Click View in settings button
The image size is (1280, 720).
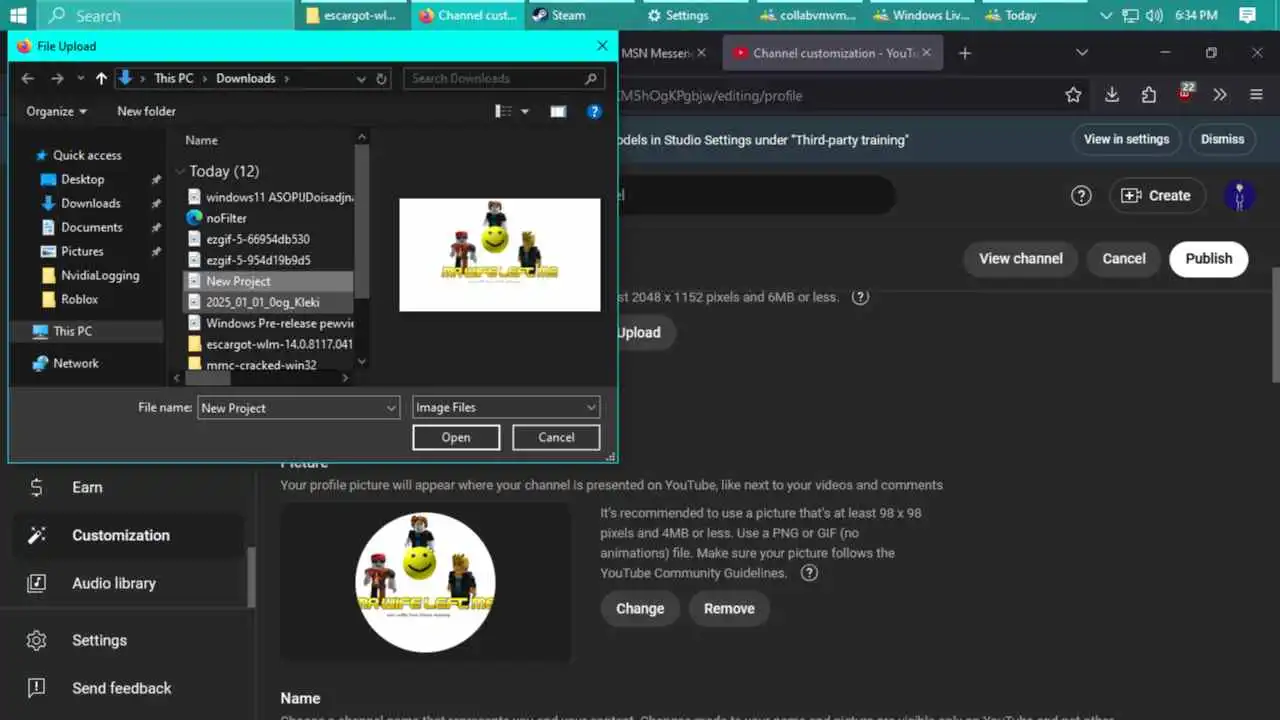[x=1126, y=139]
